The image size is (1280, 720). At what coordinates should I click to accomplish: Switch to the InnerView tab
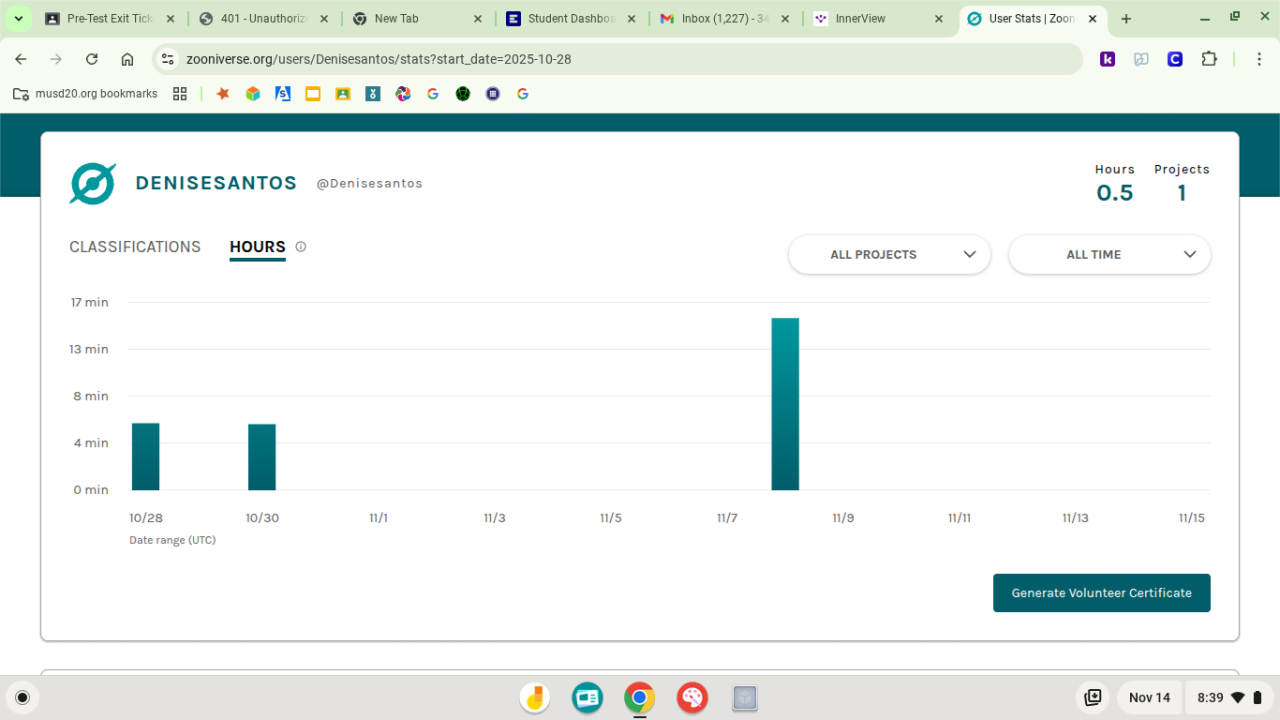pos(877,19)
